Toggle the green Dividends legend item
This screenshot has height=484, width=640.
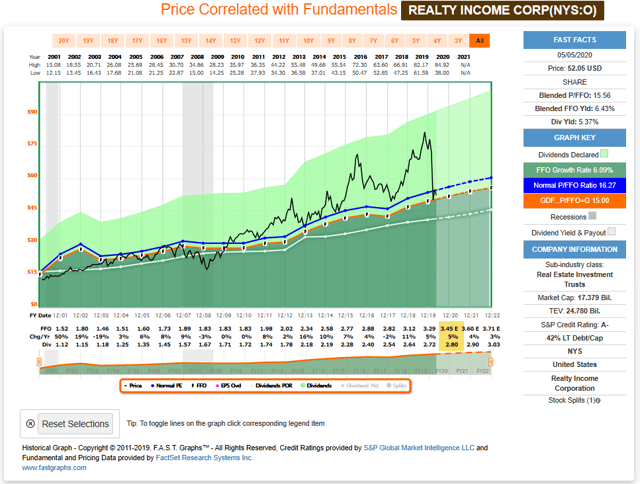point(316,386)
